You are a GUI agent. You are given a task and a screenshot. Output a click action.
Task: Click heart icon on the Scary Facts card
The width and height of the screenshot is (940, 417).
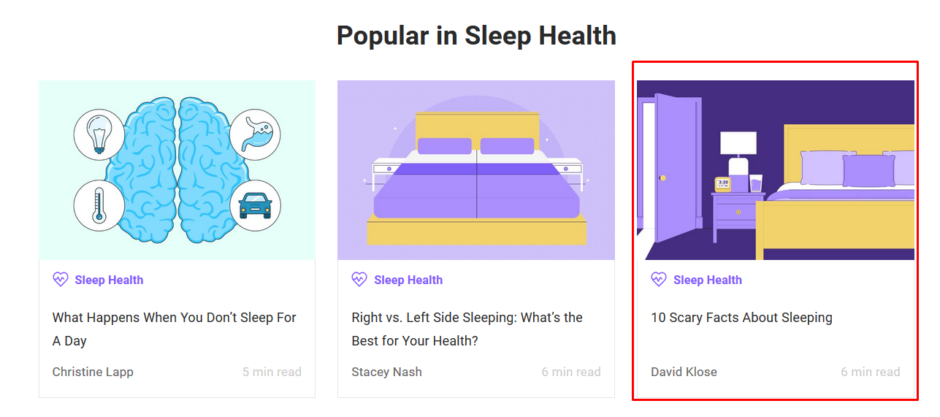coord(658,280)
